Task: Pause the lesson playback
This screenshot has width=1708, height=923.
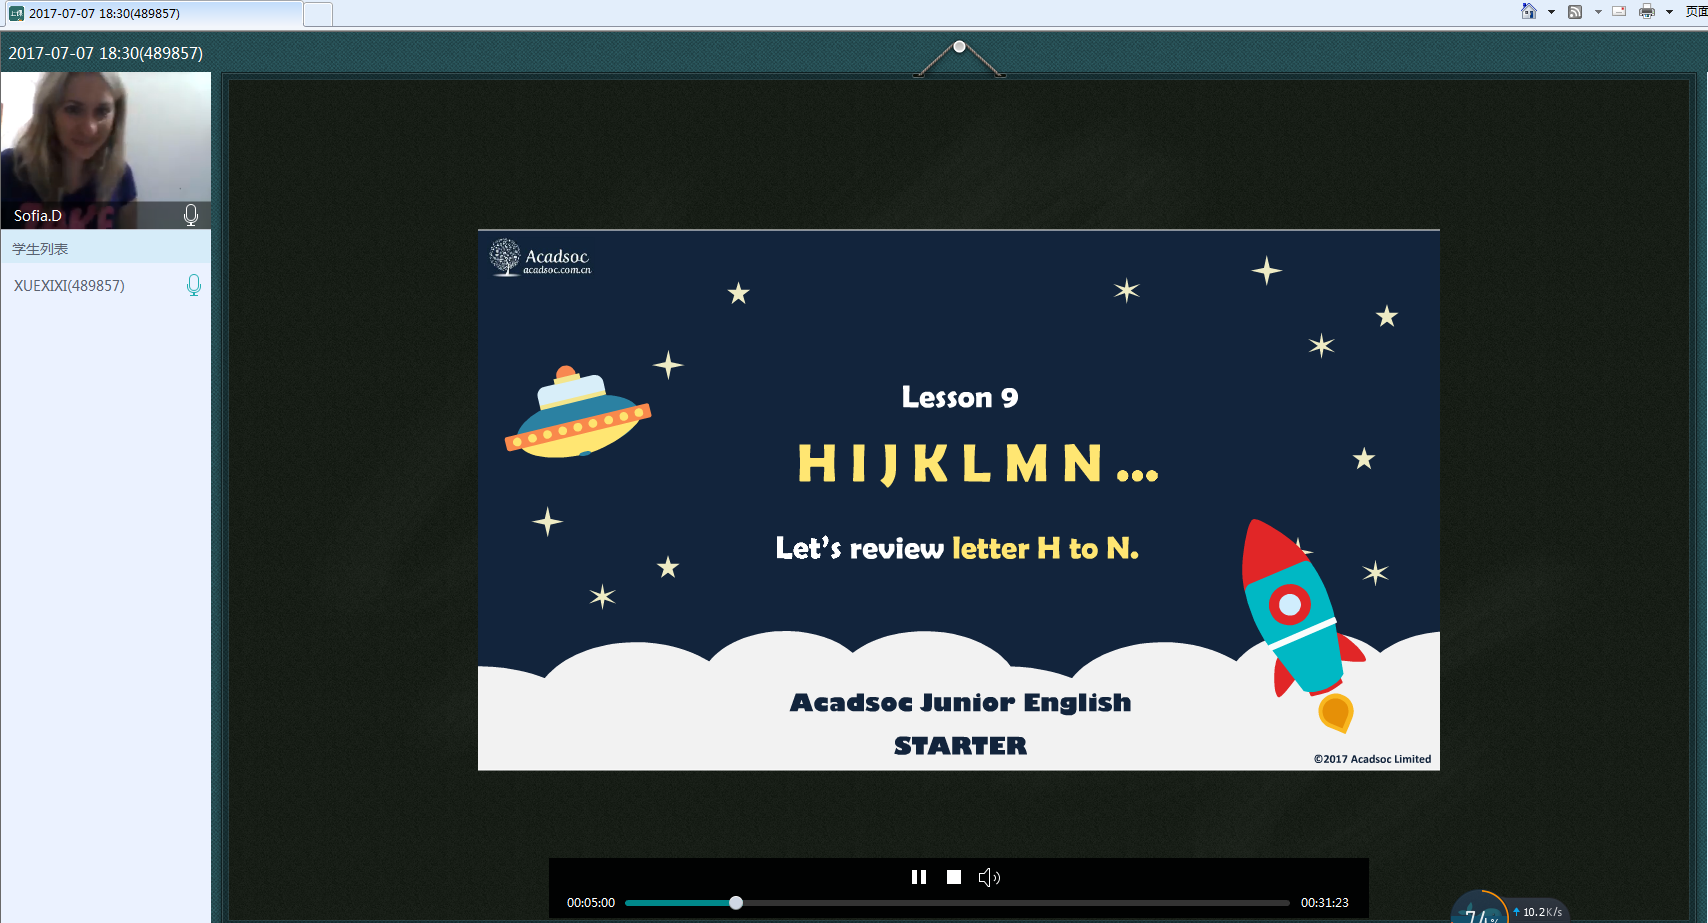Action: [919, 877]
